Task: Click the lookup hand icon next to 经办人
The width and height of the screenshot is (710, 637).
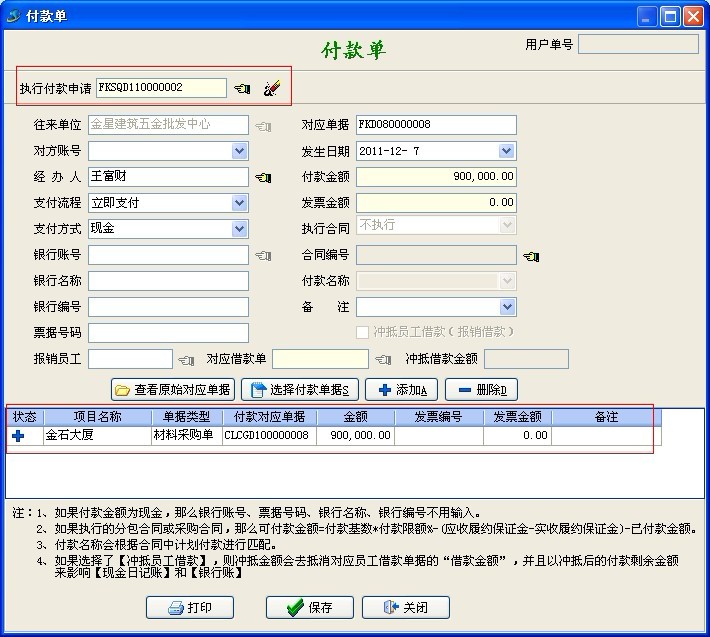Action: tap(263, 177)
